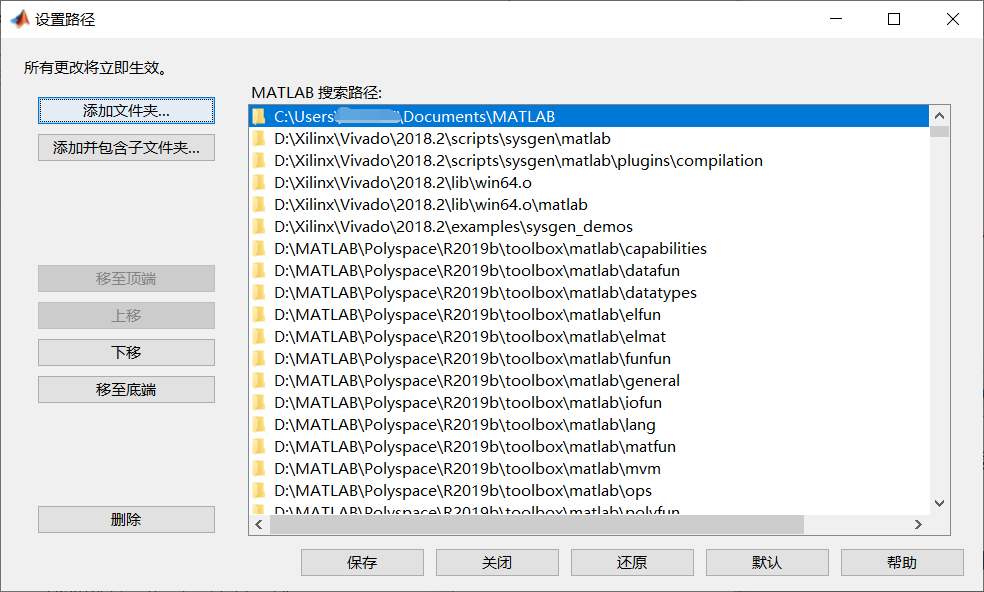Move selected path down with 下移

126,352
